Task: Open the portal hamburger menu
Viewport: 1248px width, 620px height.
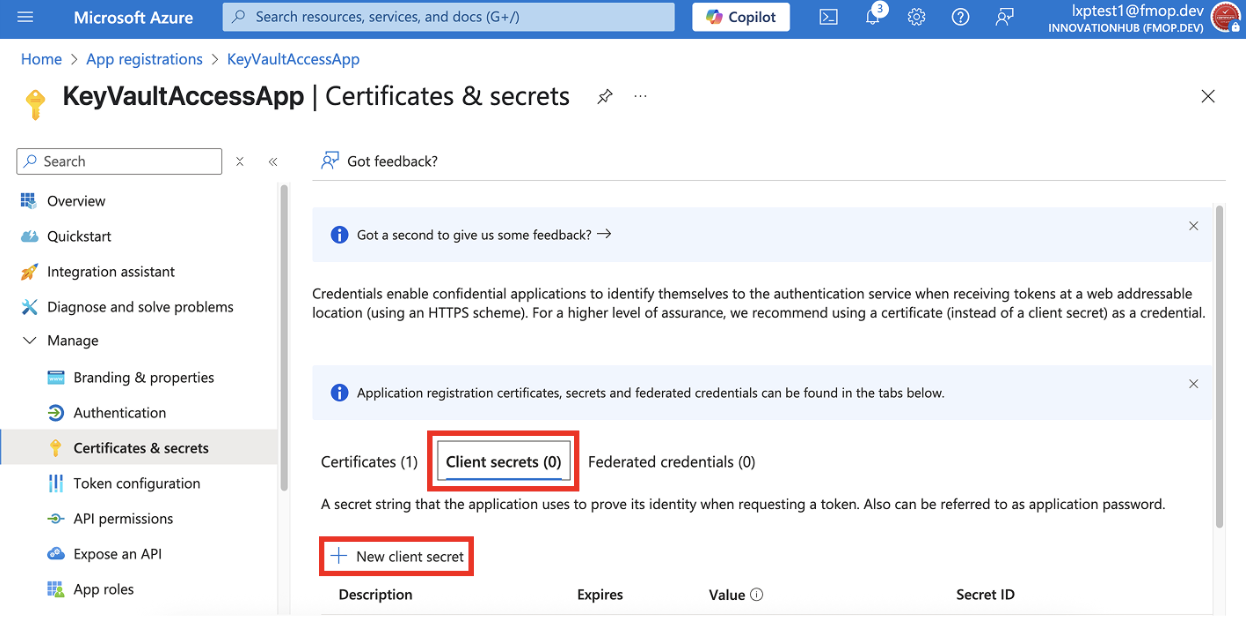Action: point(25,17)
